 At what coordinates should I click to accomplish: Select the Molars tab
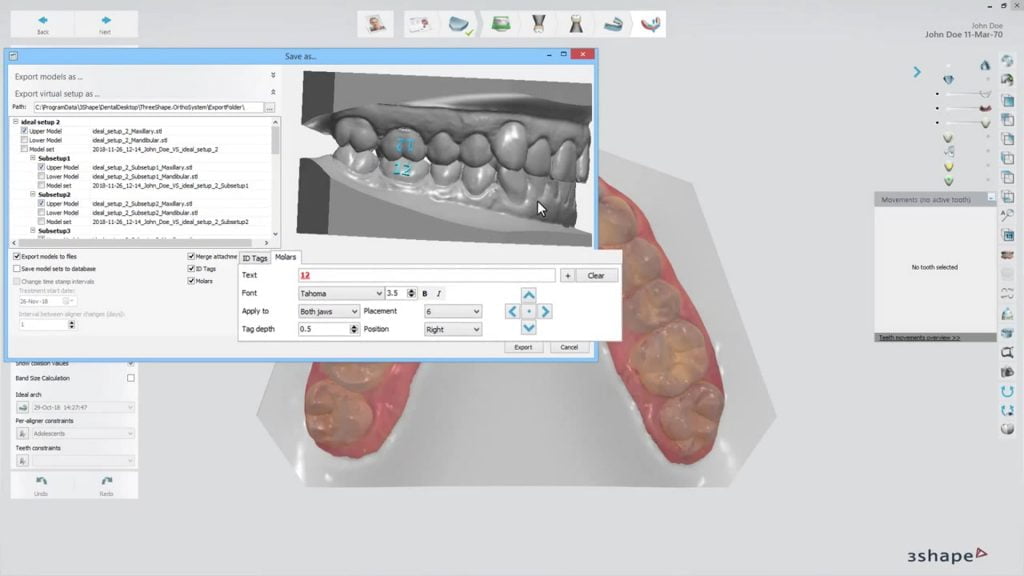285,258
